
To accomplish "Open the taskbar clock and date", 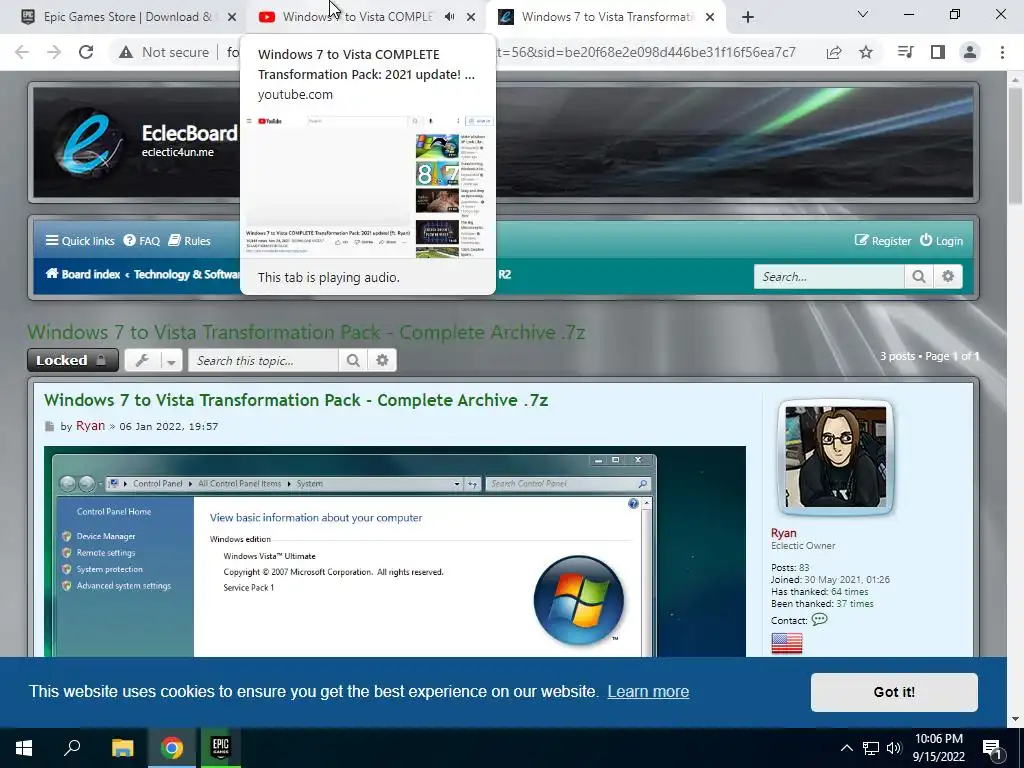I will point(938,748).
